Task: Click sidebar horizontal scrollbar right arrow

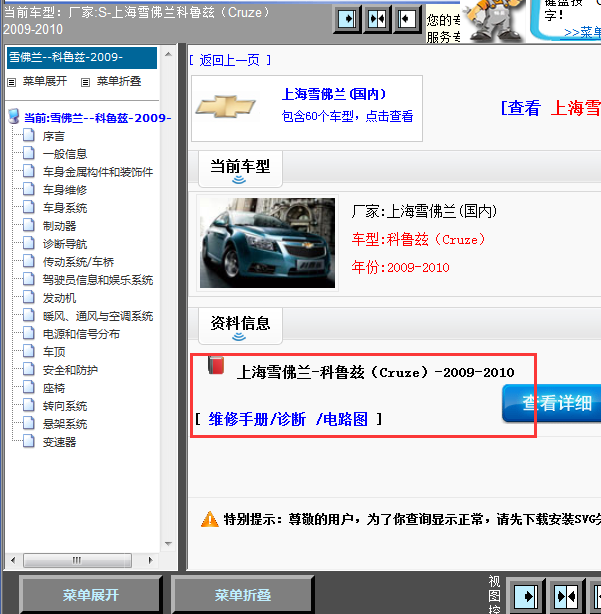Action: pyautogui.click(x=150, y=560)
